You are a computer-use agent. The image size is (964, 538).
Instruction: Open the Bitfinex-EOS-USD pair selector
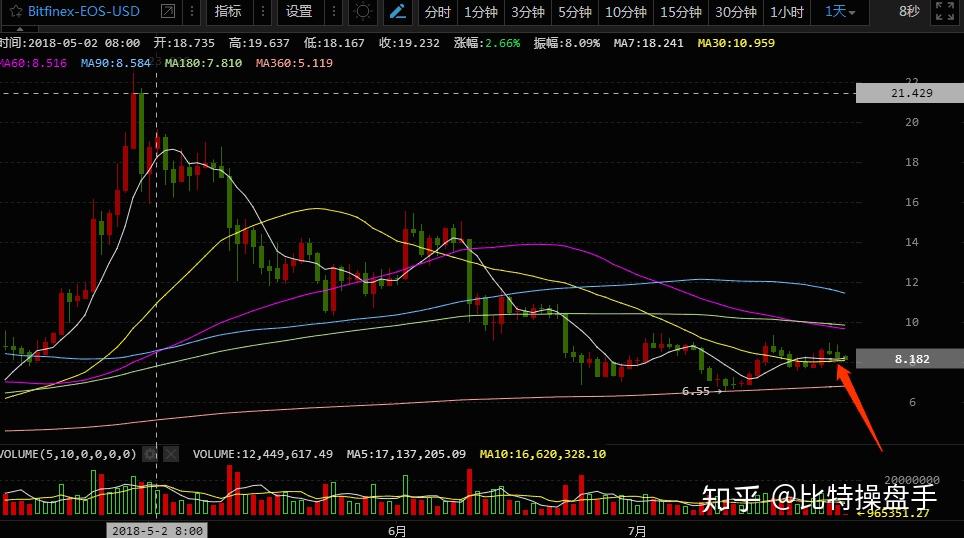click(84, 12)
